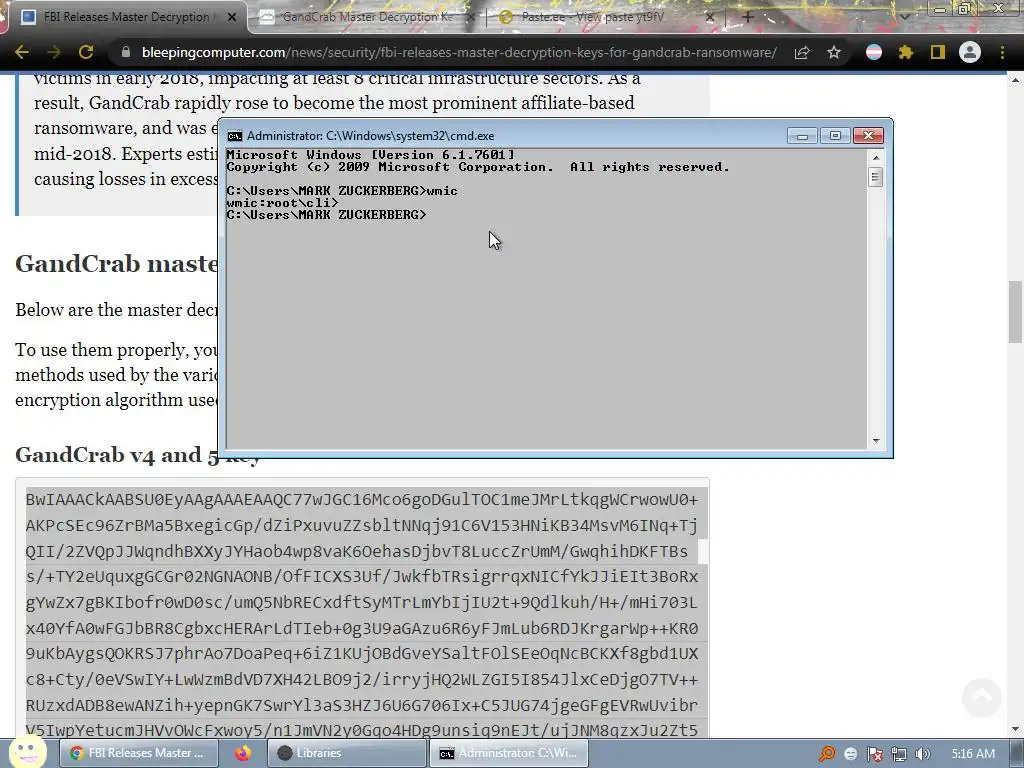This screenshot has height=768, width=1024.
Task: Click the GandCrab master heading on the page
Action: point(117,264)
